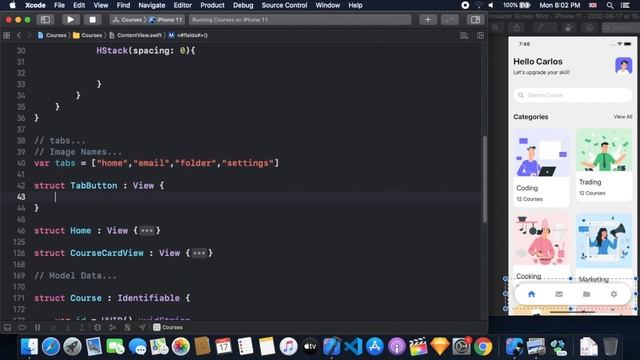The width and height of the screenshot is (640, 360).
Task: Open Final Cut Pro from Dock
Action: [x=418, y=347]
